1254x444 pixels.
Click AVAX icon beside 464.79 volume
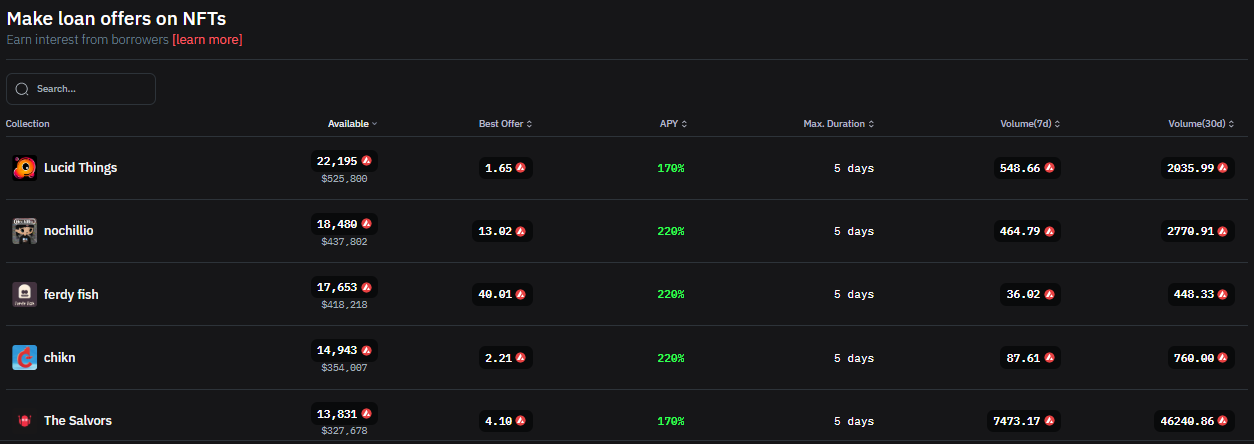[x=1050, y=231]
